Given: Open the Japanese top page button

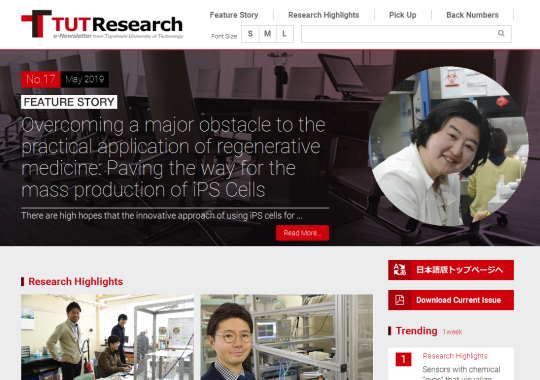Looking at the screenshot, I should 451,270.
